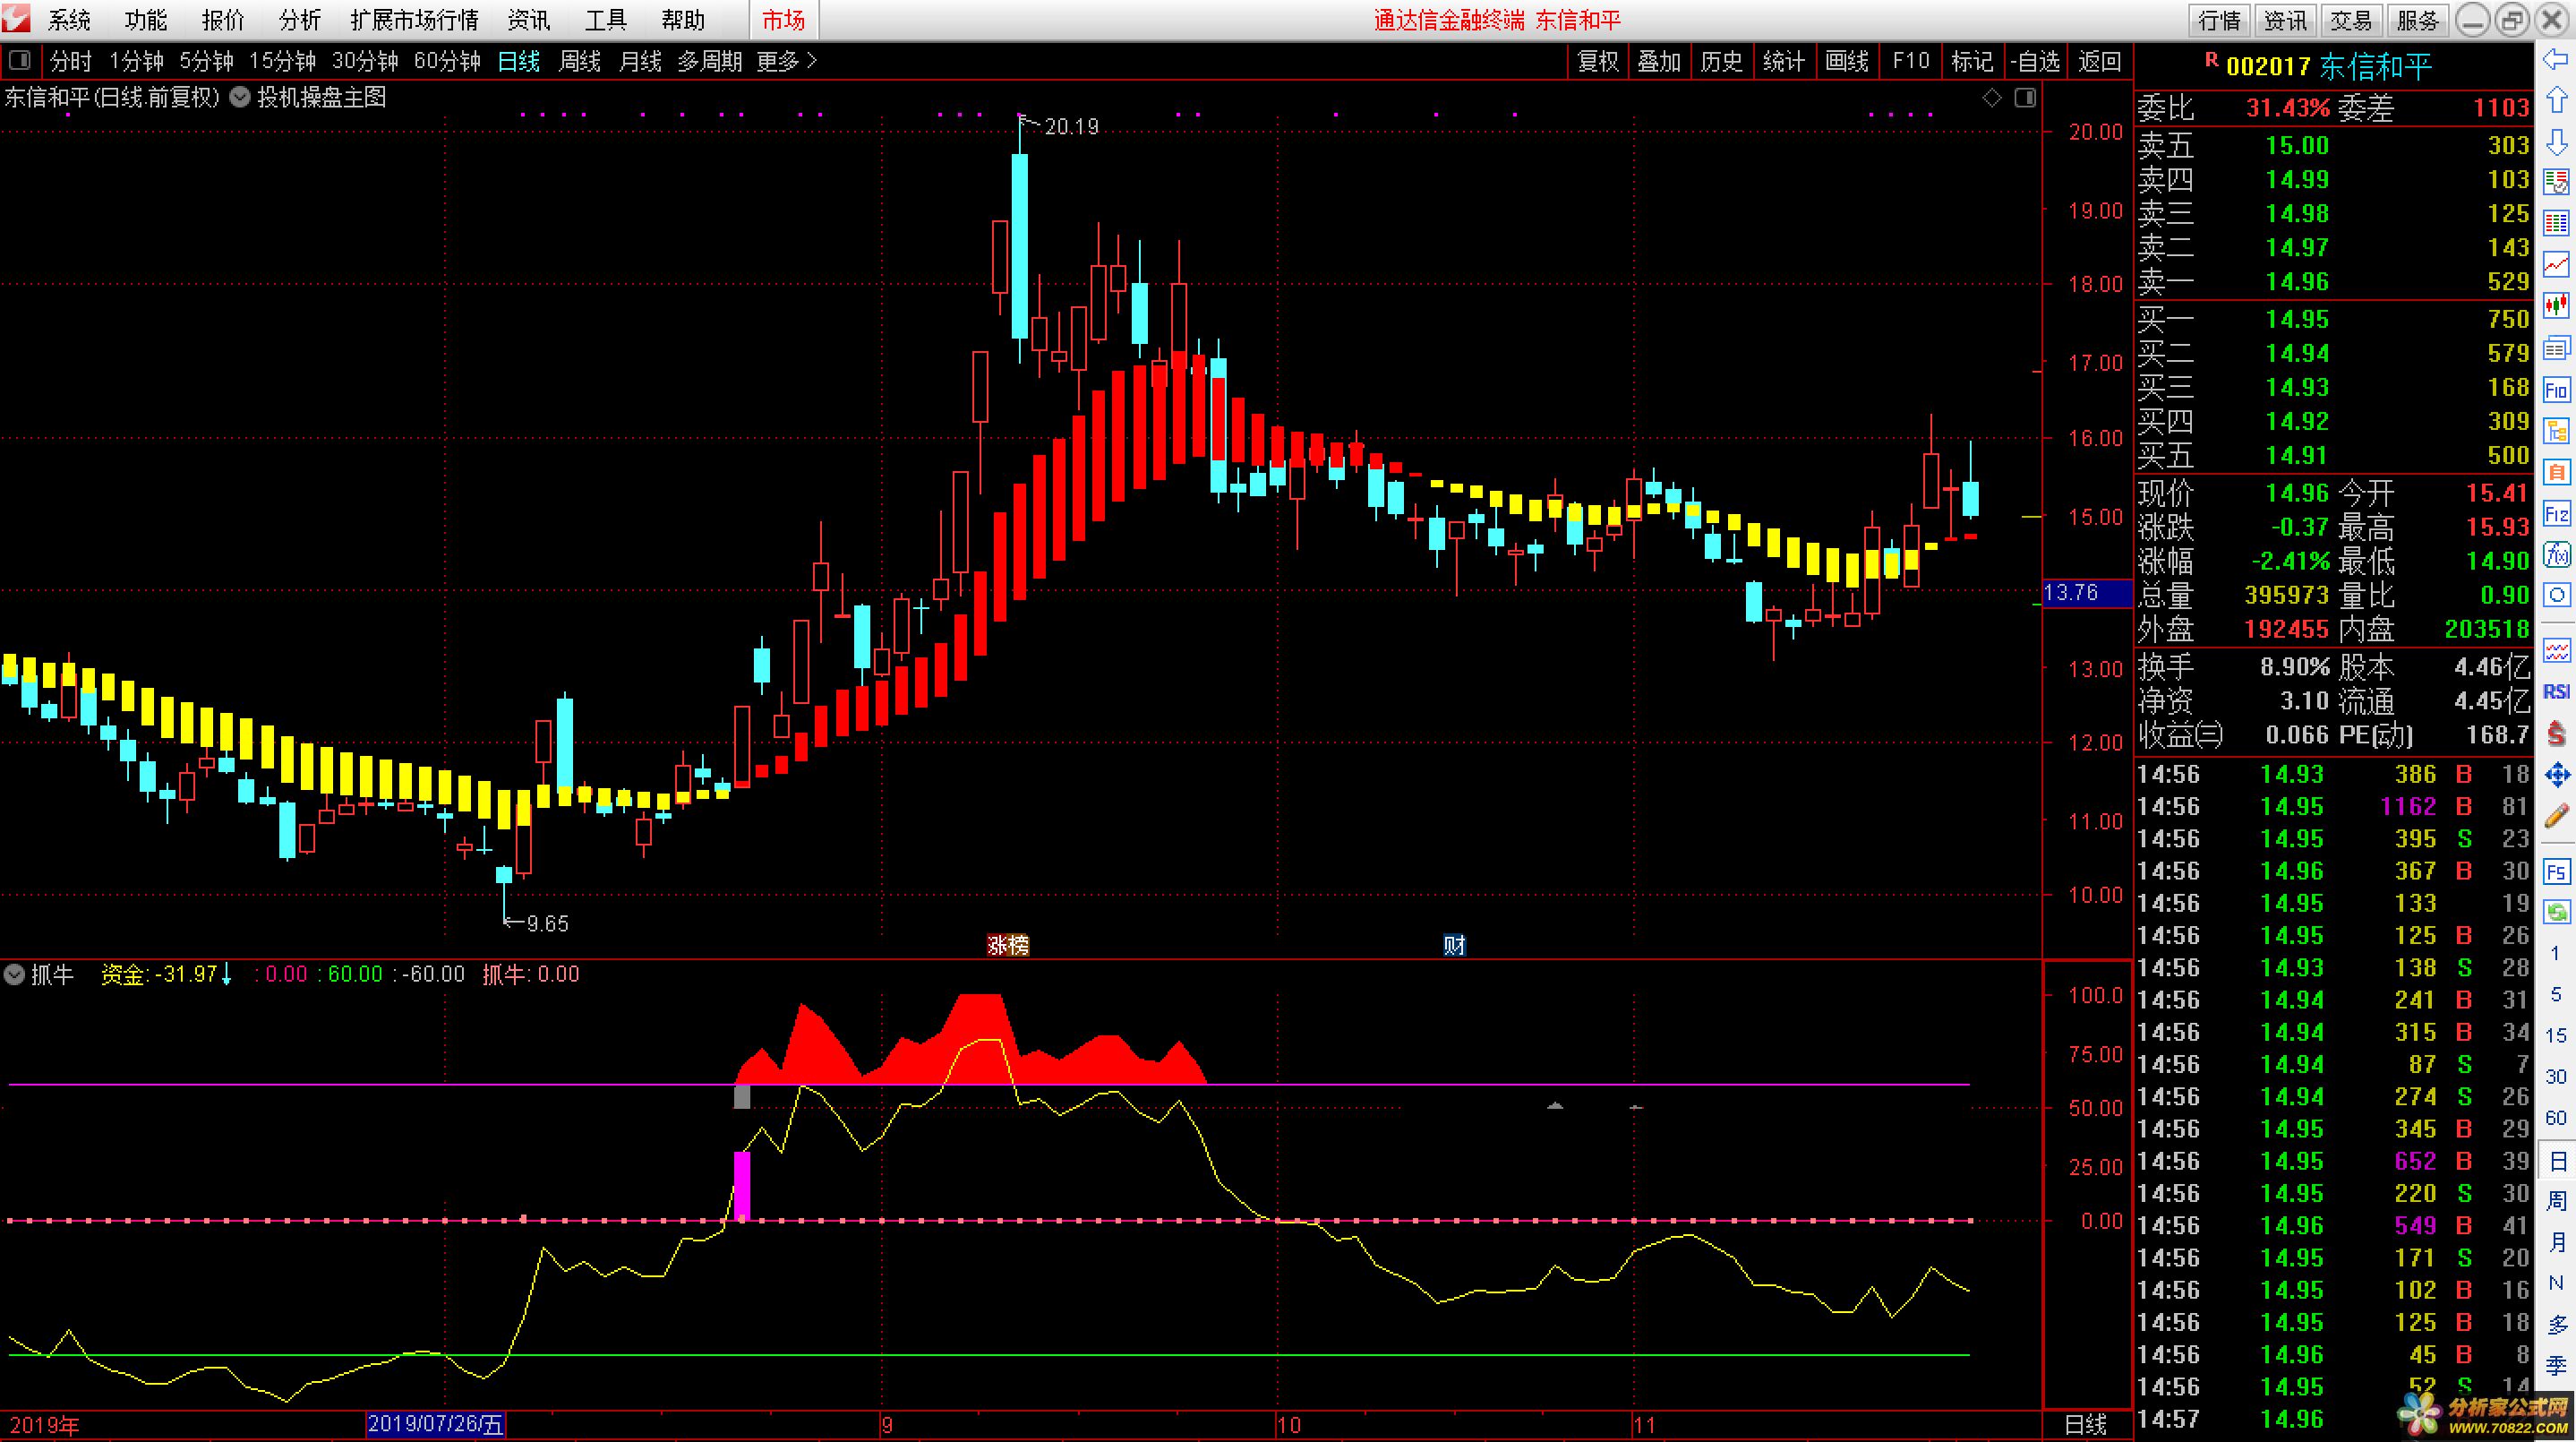Click the wavy lines indicator icon
Viewport: 2576px width, 1442px height.
(2557, 651)
